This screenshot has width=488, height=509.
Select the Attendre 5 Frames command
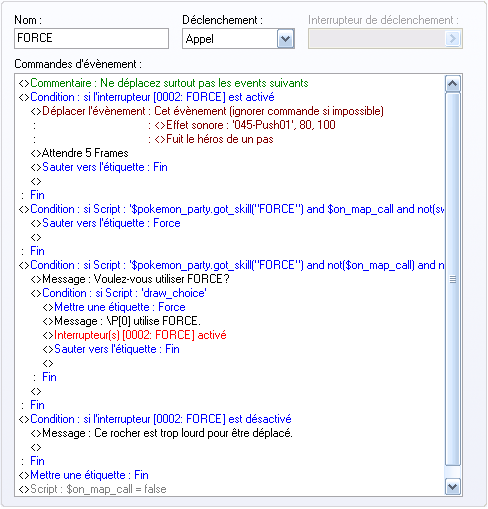pyautogui.click(x=79, y=153)
